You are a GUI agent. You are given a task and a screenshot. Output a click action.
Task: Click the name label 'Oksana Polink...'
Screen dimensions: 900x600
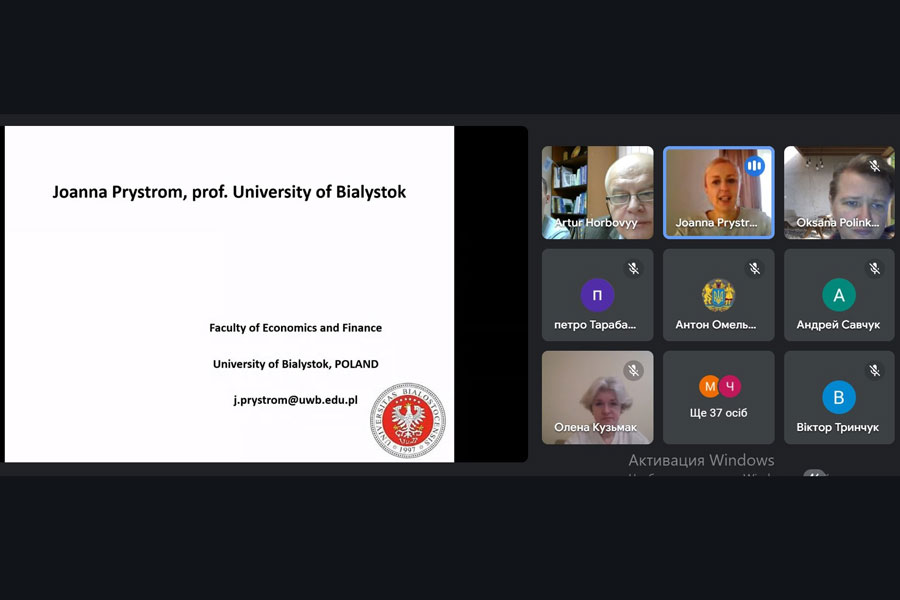click(x=837, y=223)
